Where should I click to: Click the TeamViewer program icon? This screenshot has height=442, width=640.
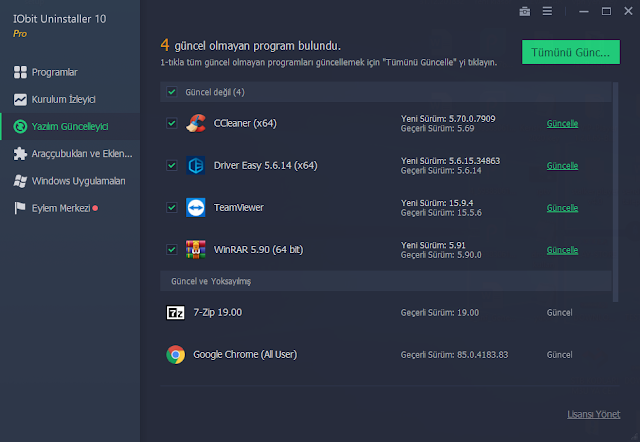click(196, 207)
